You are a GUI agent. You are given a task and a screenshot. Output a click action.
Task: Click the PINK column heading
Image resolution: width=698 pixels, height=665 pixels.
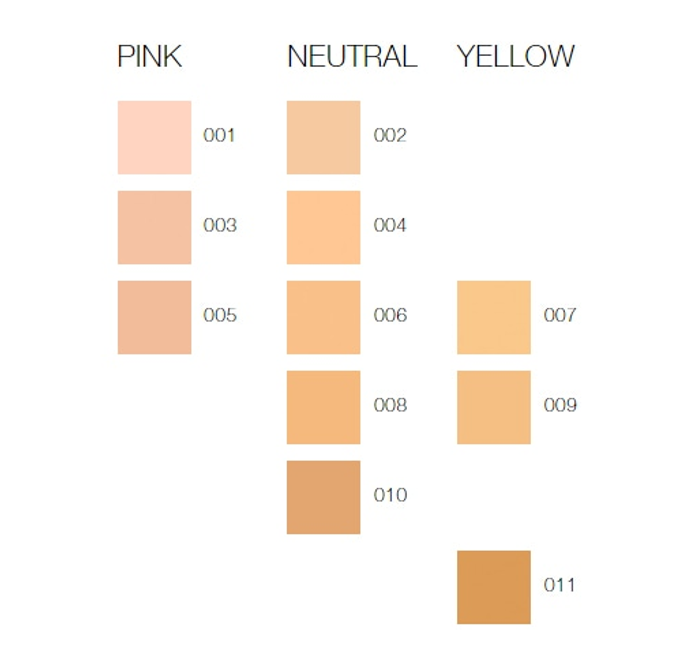coord(150,57)
